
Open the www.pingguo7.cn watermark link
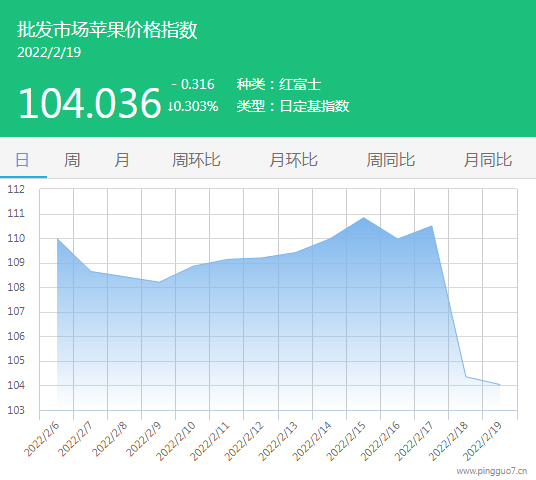[492, 471]
